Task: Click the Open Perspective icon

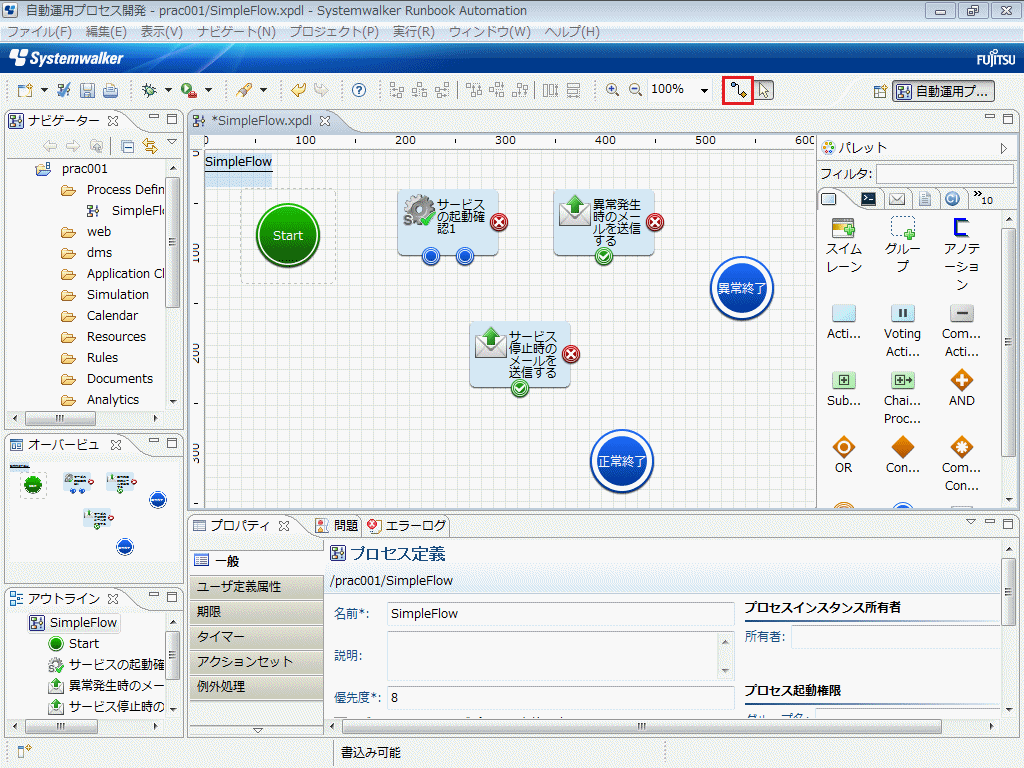Action: pos(880,91)
